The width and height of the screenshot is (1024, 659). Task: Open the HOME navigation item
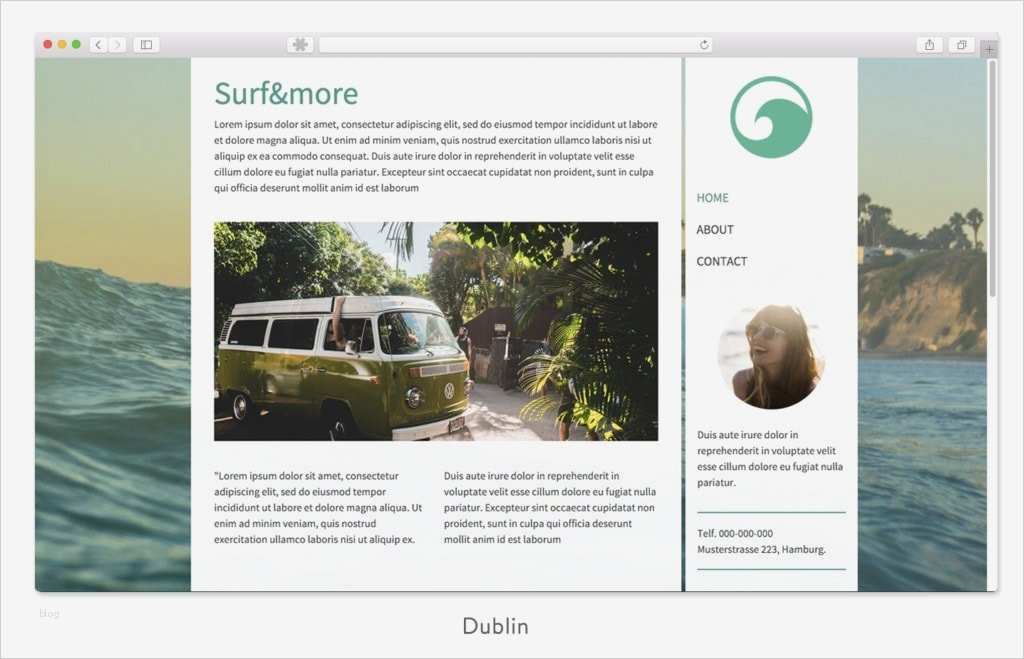712,198
